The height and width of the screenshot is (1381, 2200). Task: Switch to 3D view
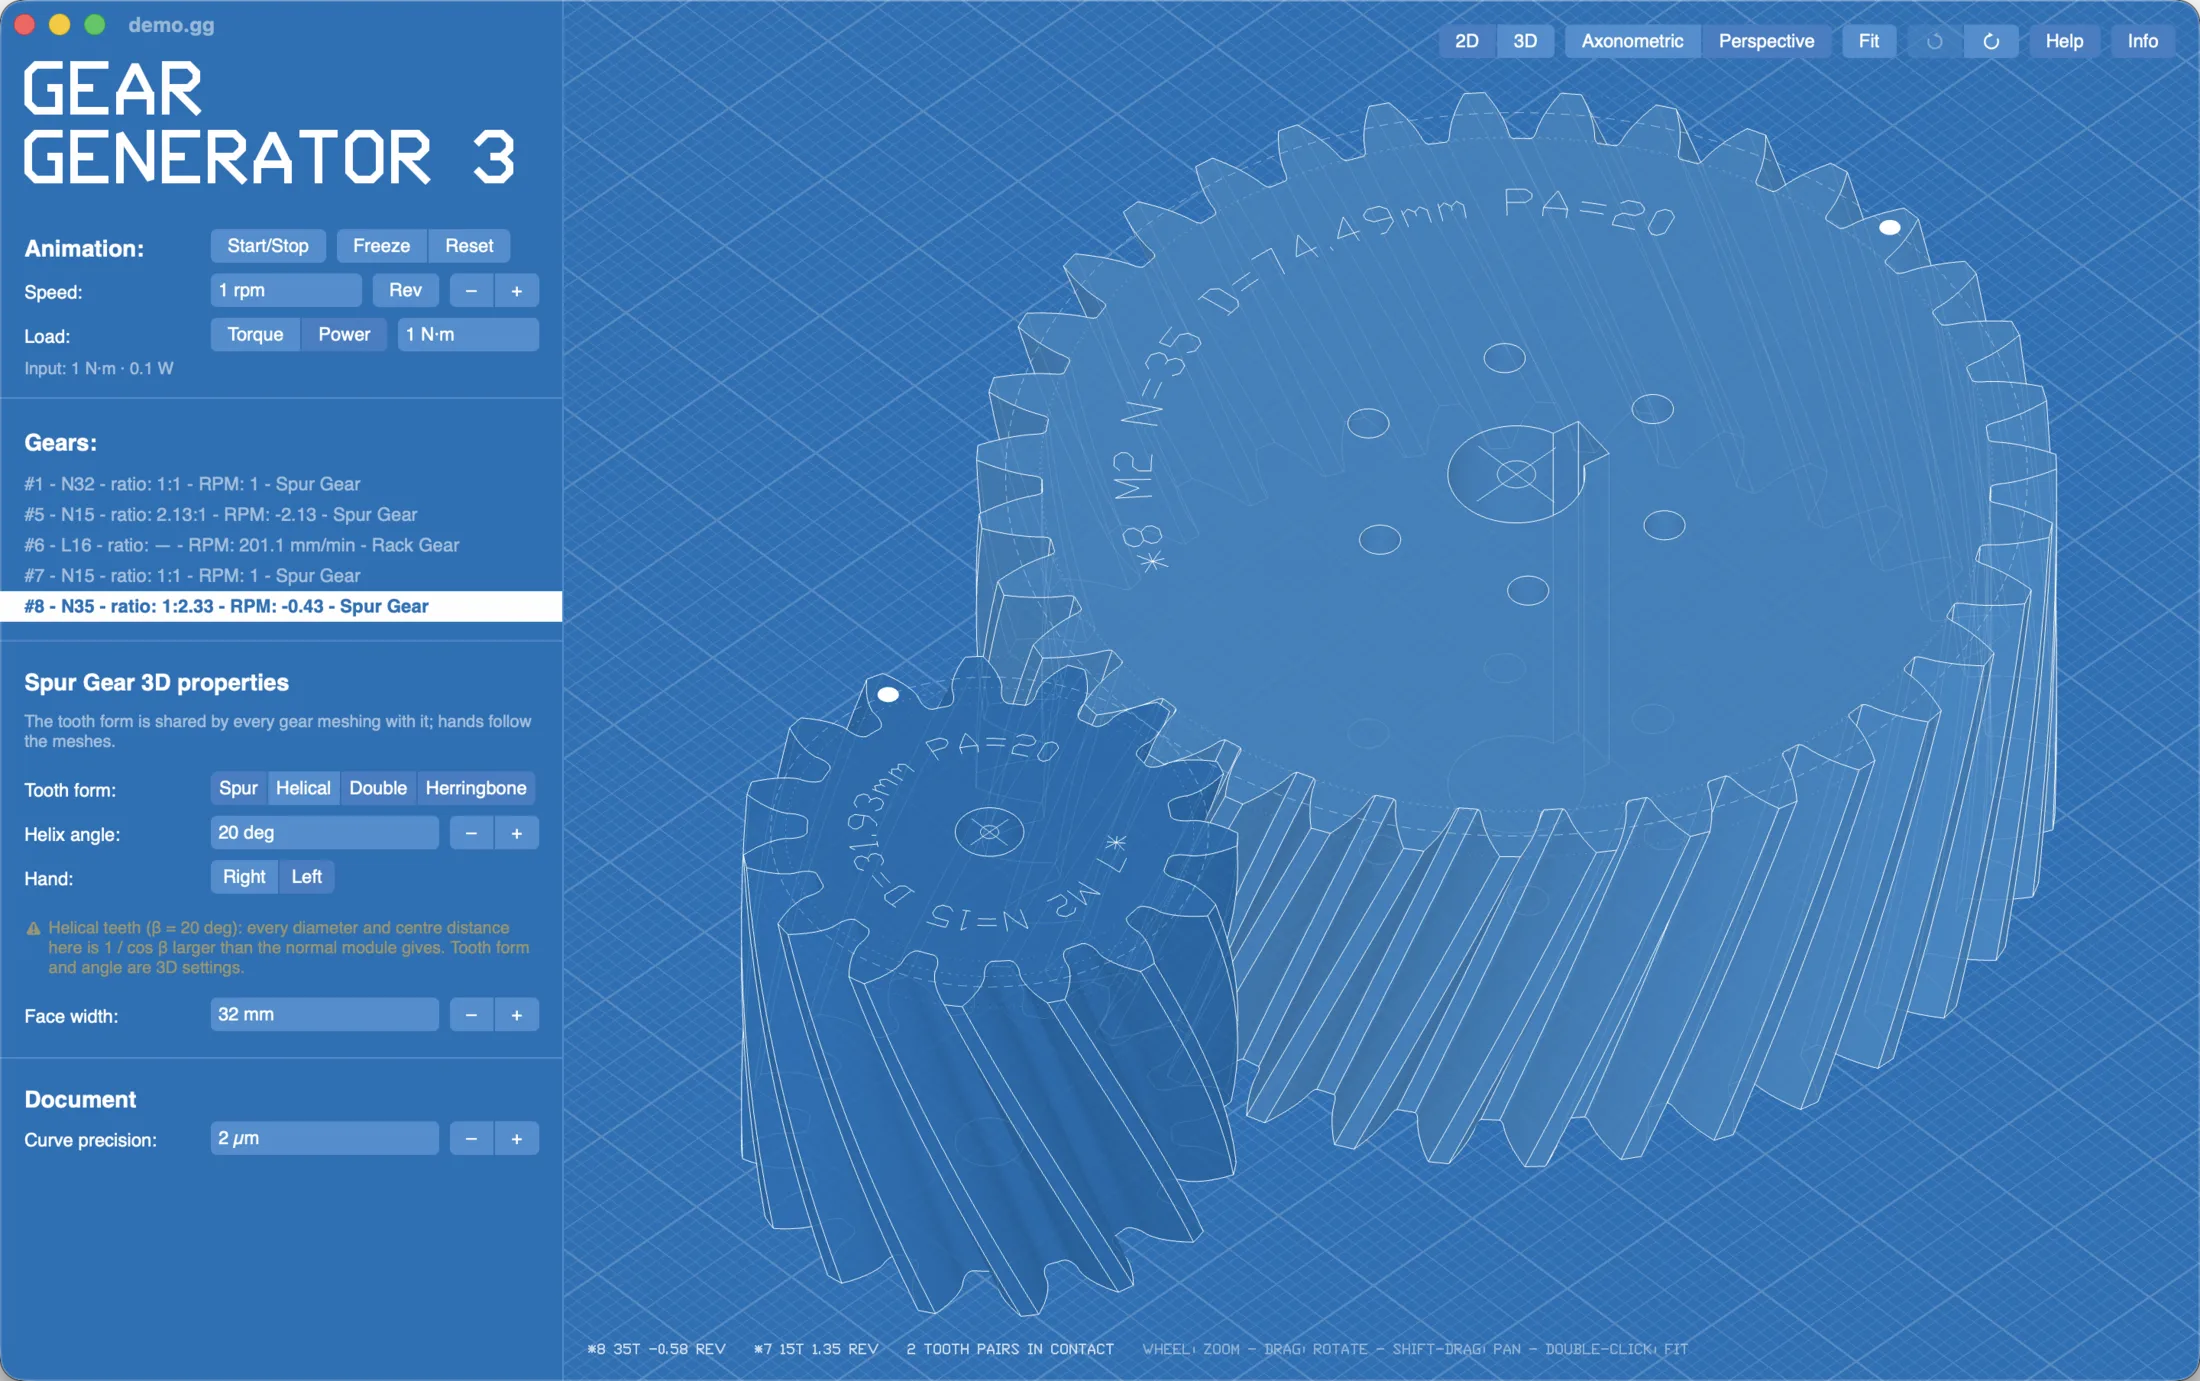tap(1524, 41)
